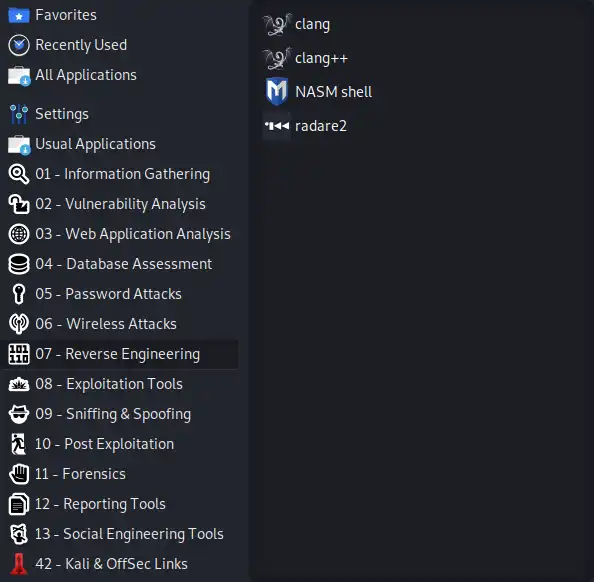Select 04 - Database Assessment category

coord(120,264)
